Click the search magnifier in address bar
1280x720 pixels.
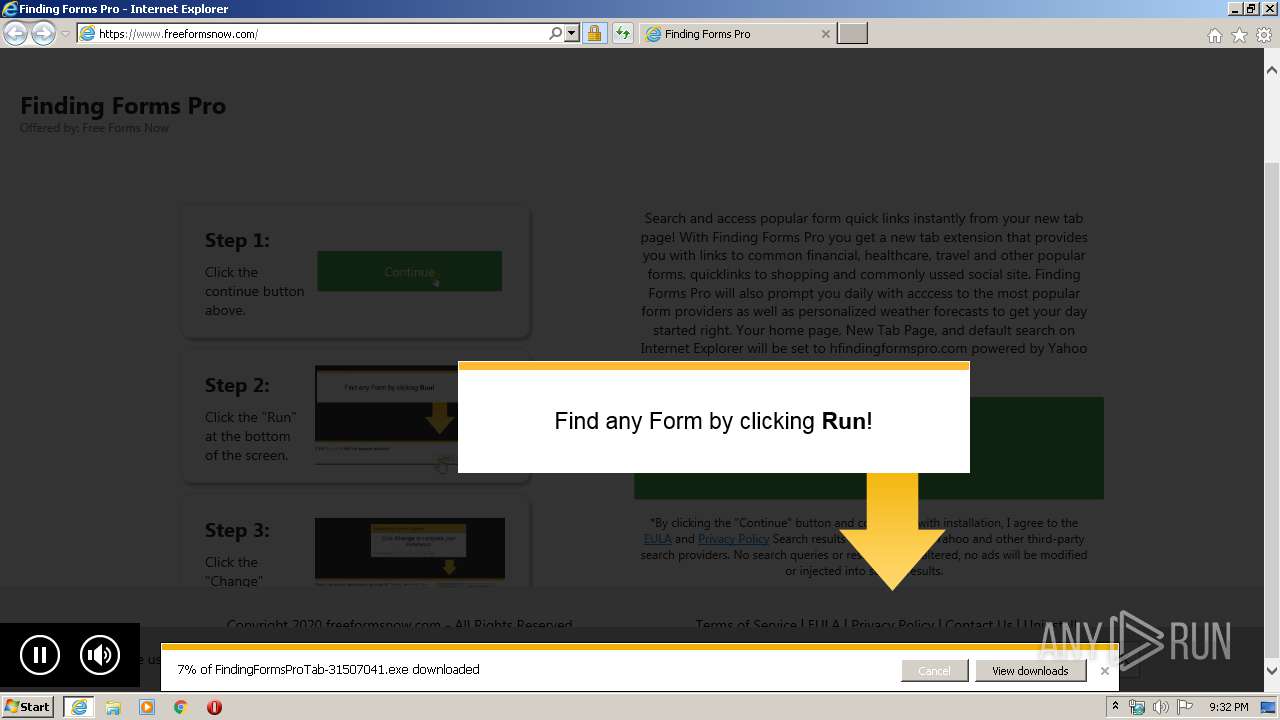556,34
